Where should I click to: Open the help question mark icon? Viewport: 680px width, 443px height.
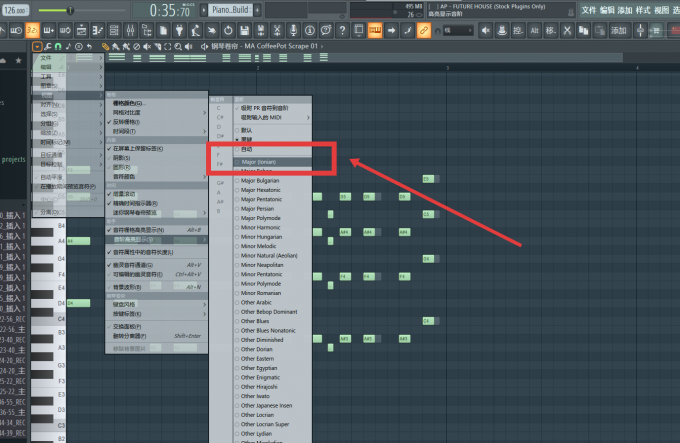pyautogui.click(x=343, y=30)
